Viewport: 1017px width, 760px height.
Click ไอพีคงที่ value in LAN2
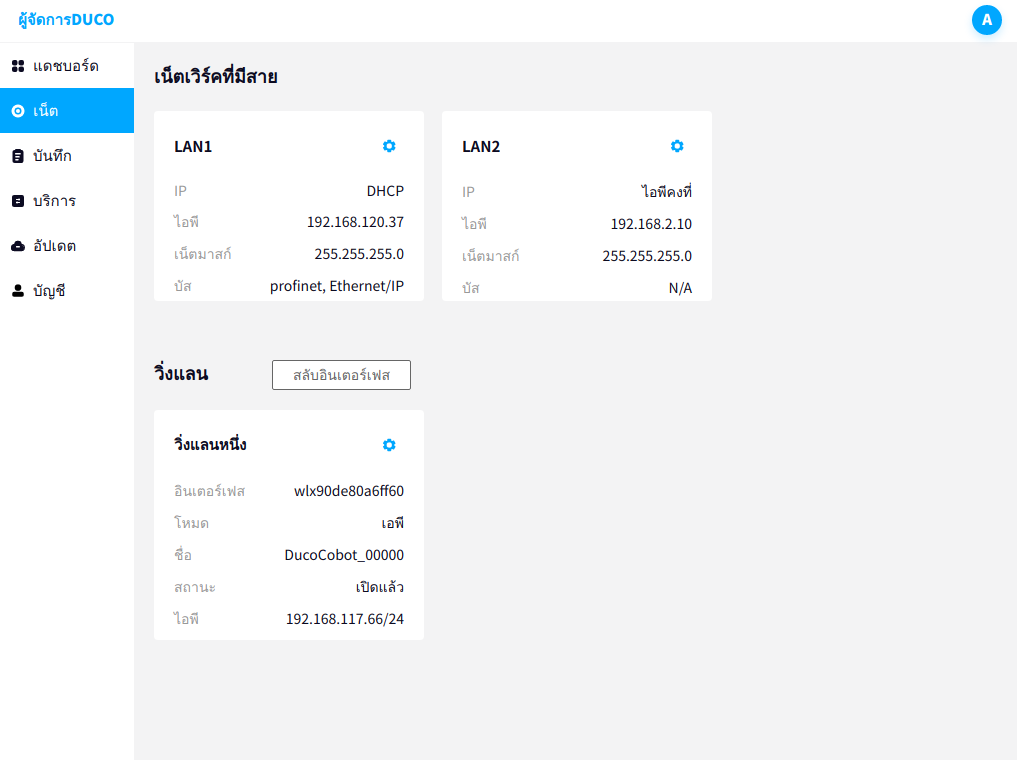pos(667,191)
